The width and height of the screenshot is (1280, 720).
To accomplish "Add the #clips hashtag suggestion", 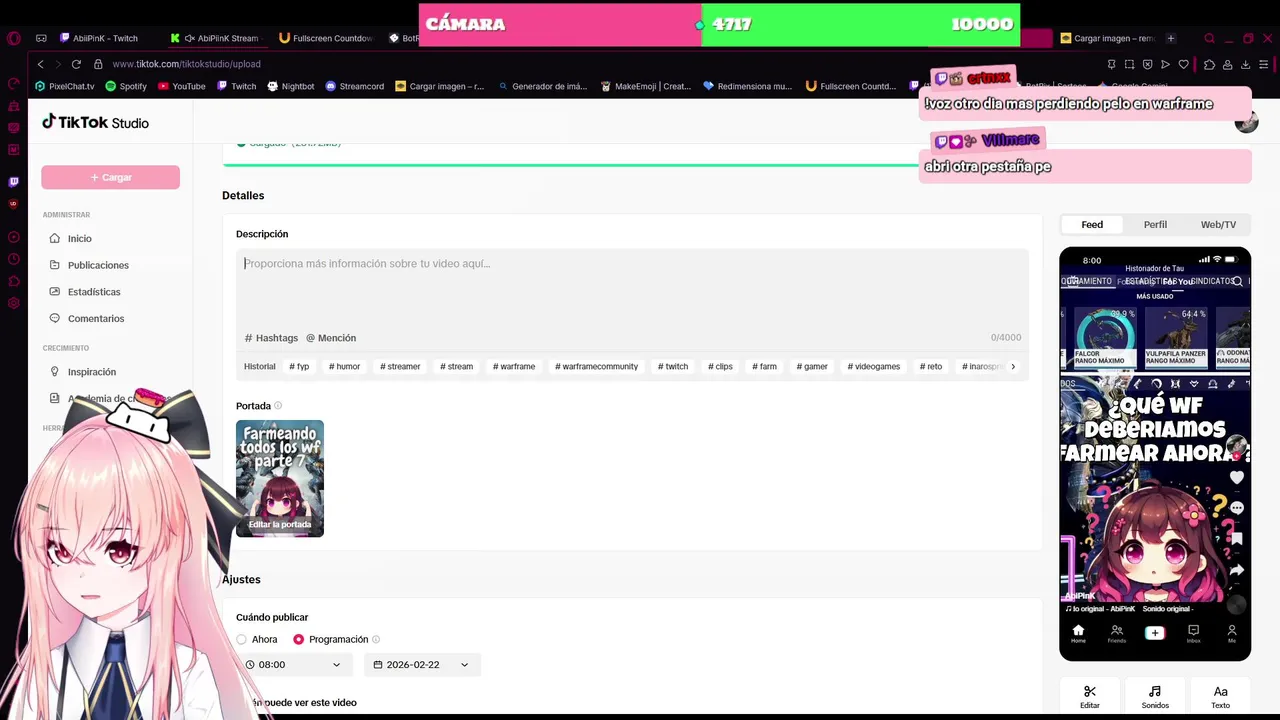I will point(720,366).
